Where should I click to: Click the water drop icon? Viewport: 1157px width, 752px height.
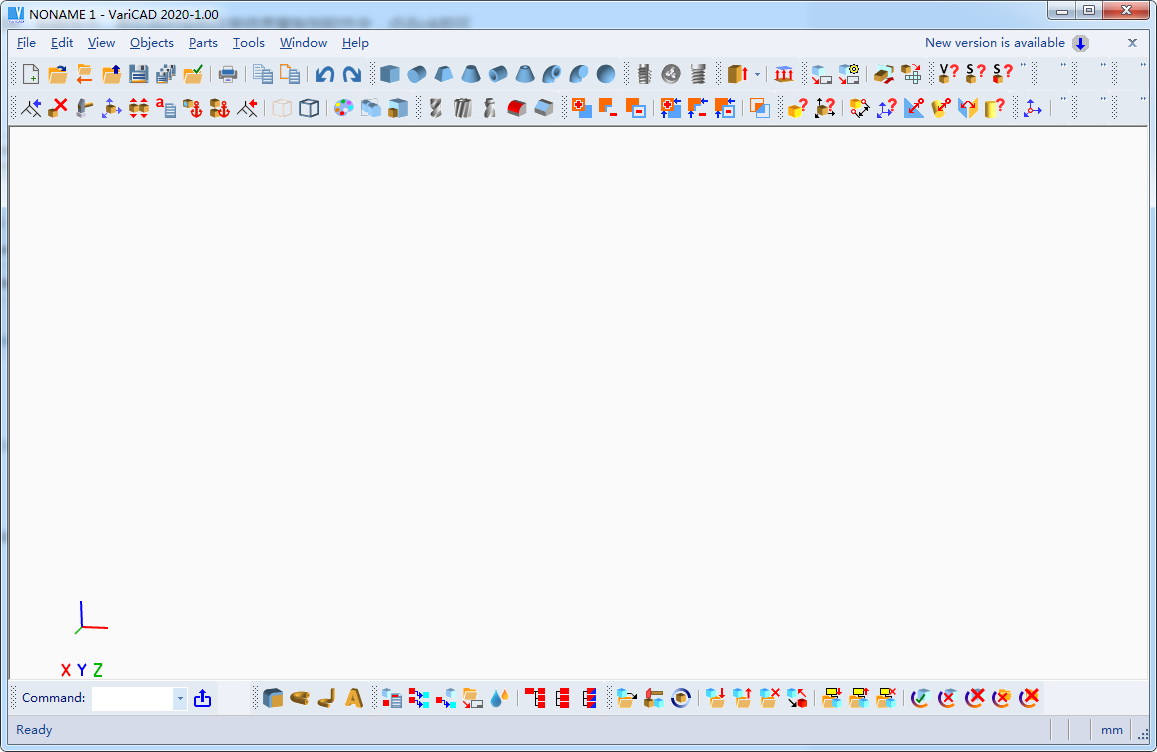pos(500,698)
